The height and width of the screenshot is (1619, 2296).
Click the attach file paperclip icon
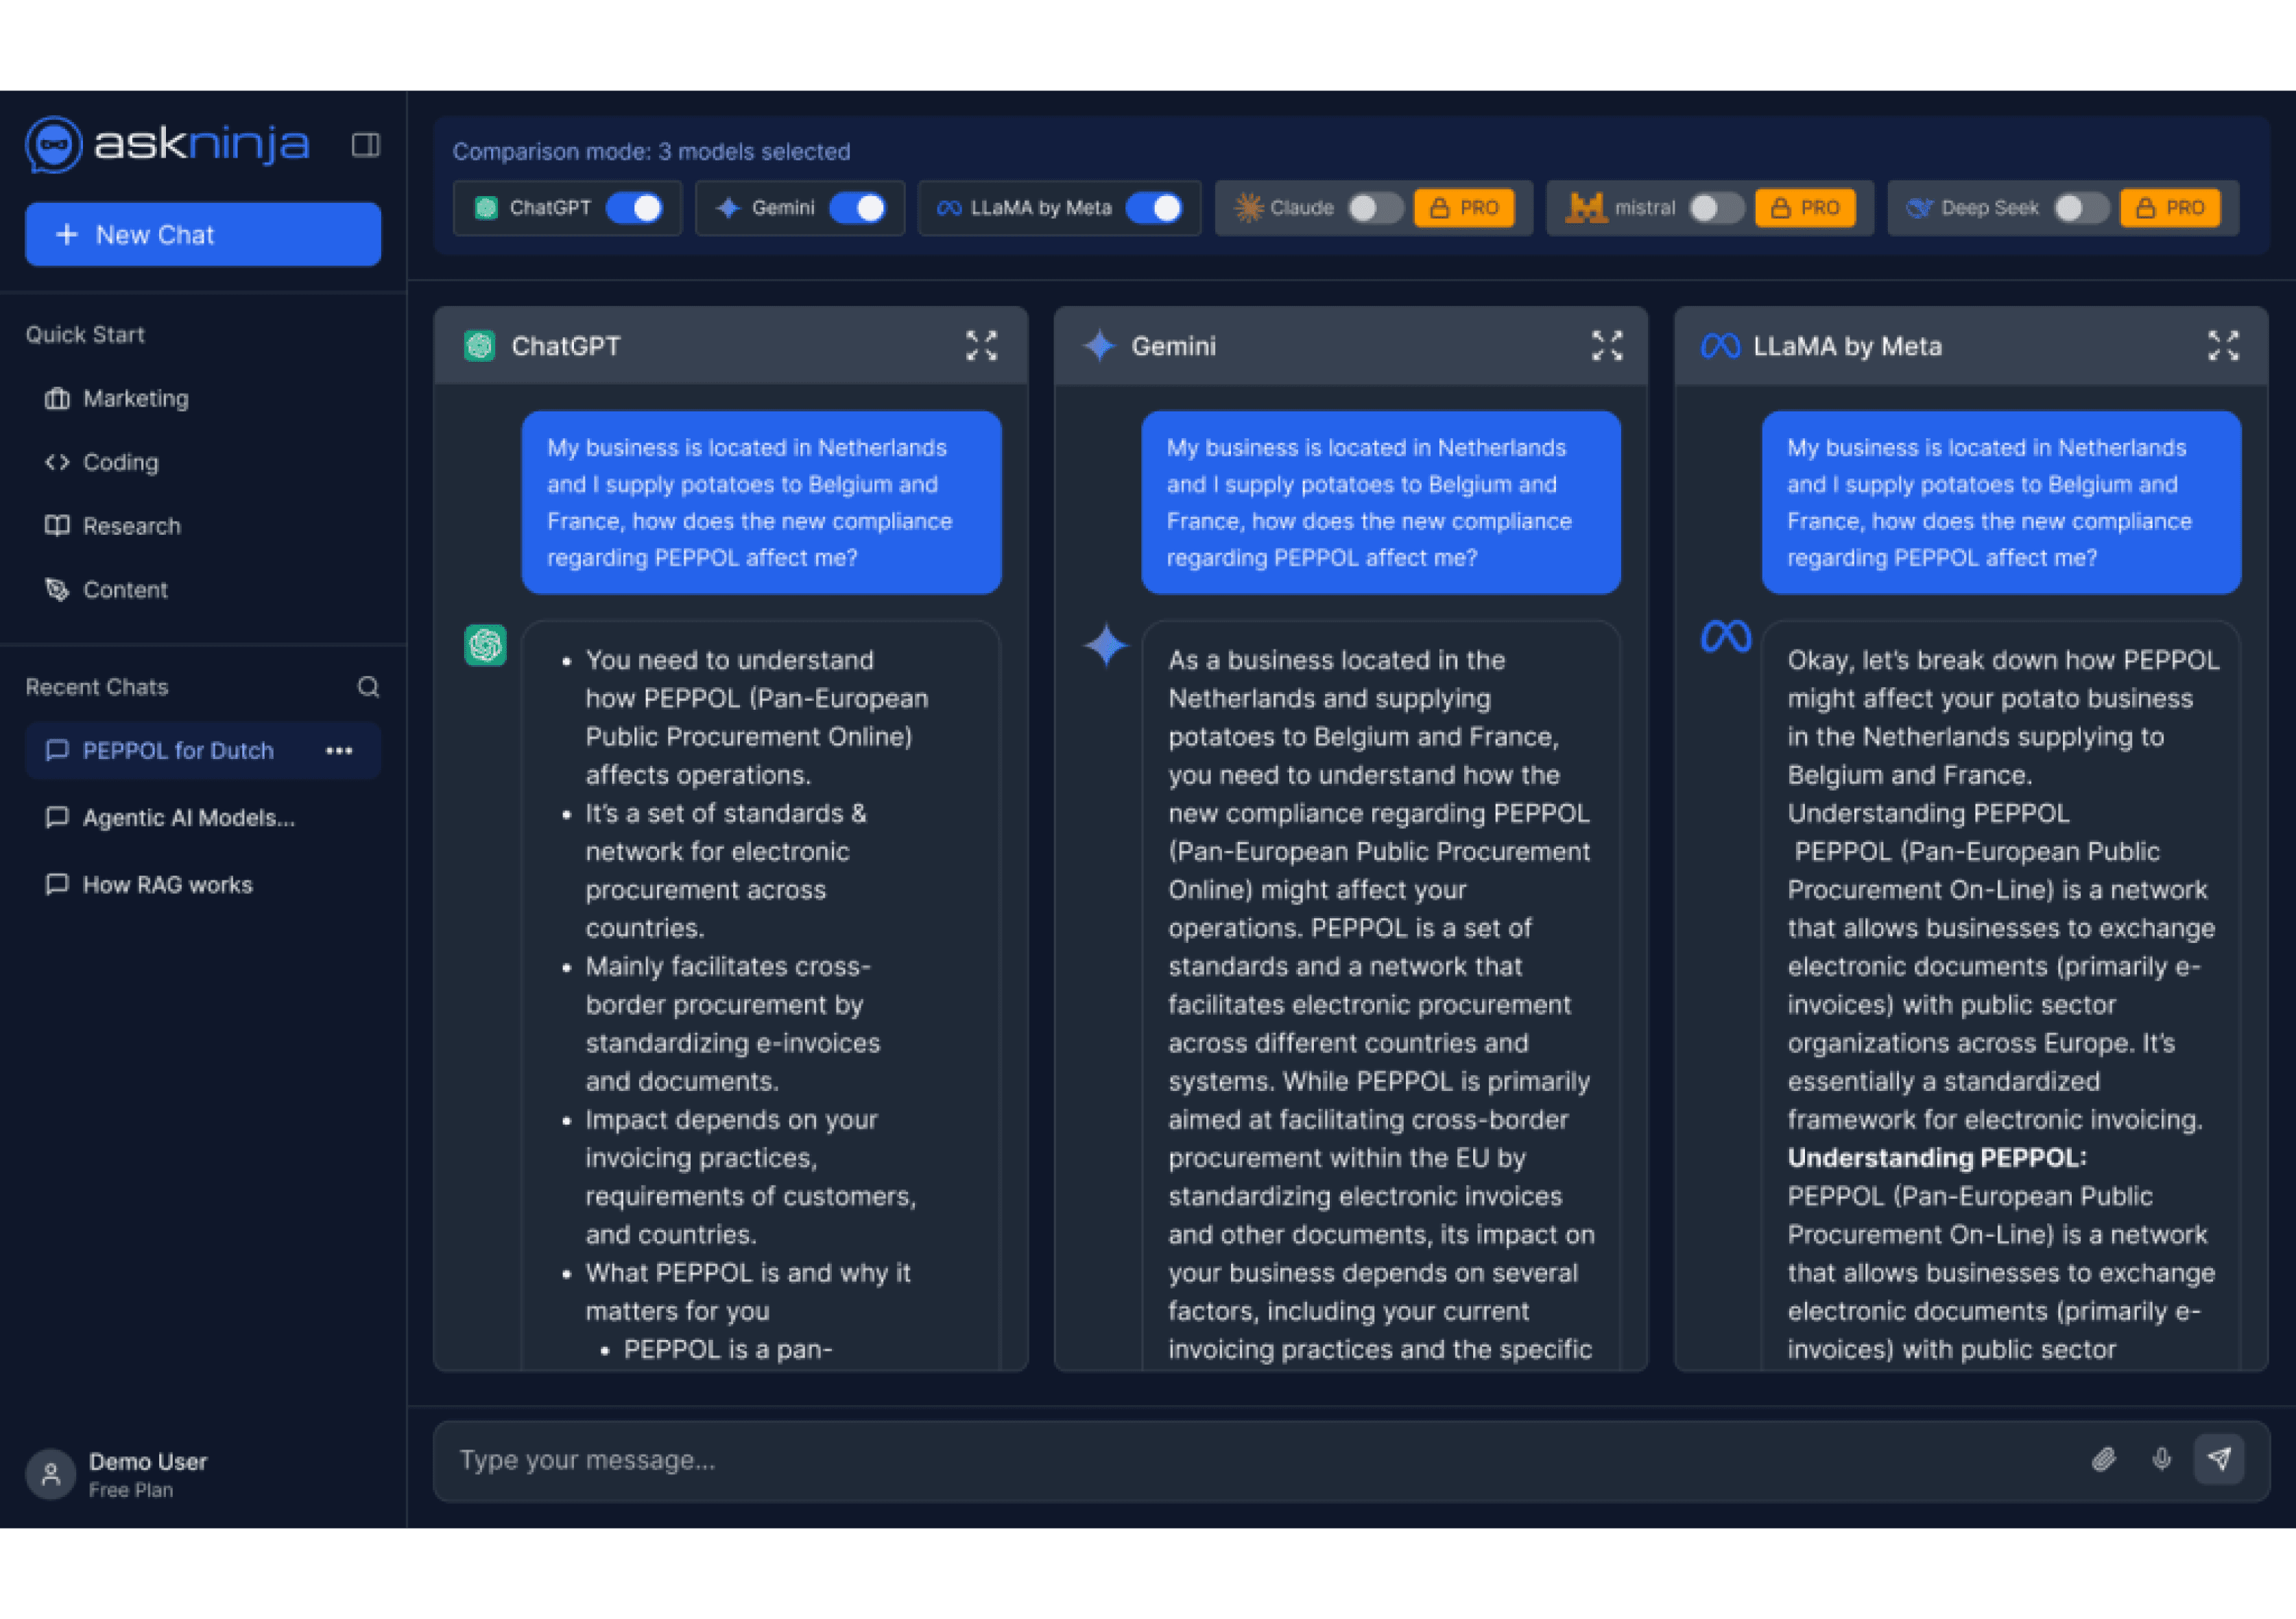[2104, 1460]
